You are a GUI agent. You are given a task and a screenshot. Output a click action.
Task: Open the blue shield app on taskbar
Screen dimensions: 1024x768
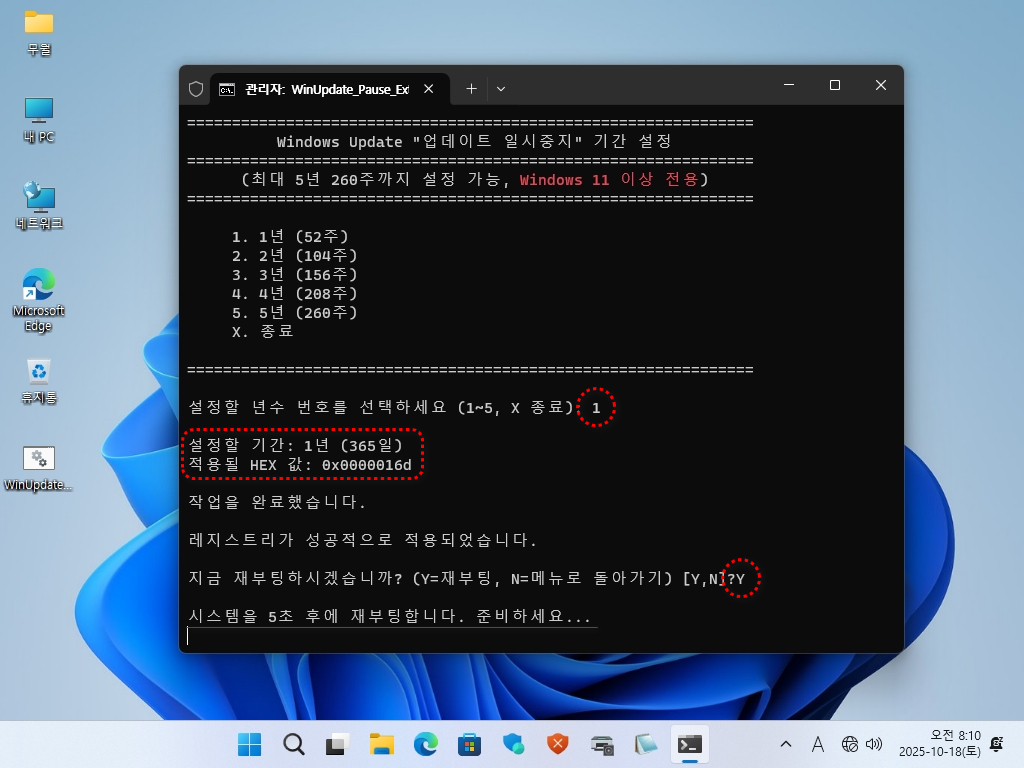(513, 744)
